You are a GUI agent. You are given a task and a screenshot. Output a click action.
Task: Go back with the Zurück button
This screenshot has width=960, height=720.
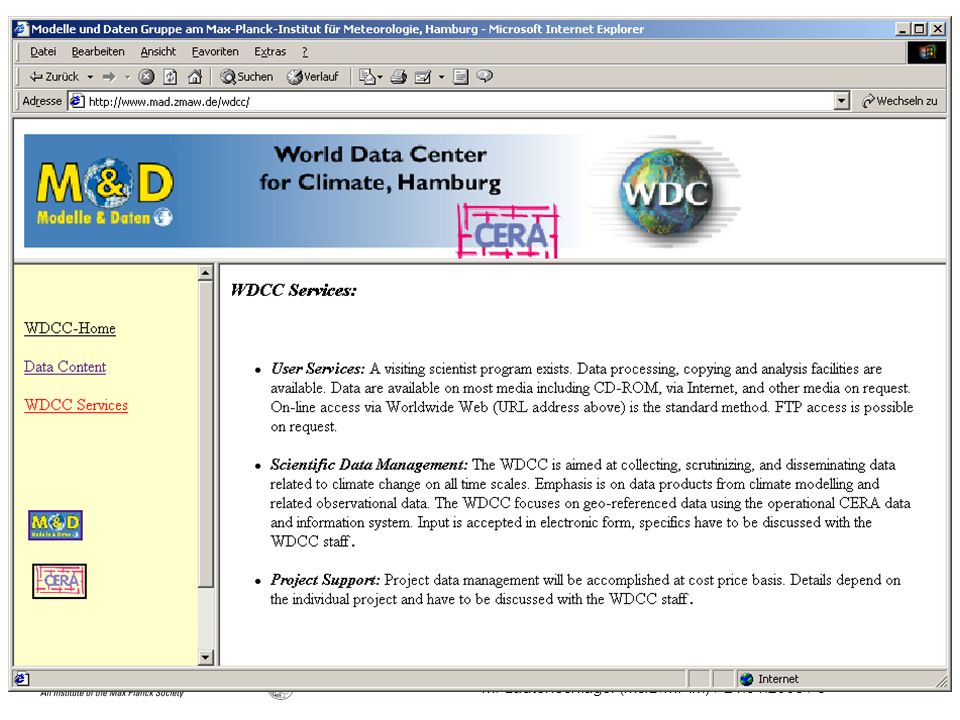point(54,77)
